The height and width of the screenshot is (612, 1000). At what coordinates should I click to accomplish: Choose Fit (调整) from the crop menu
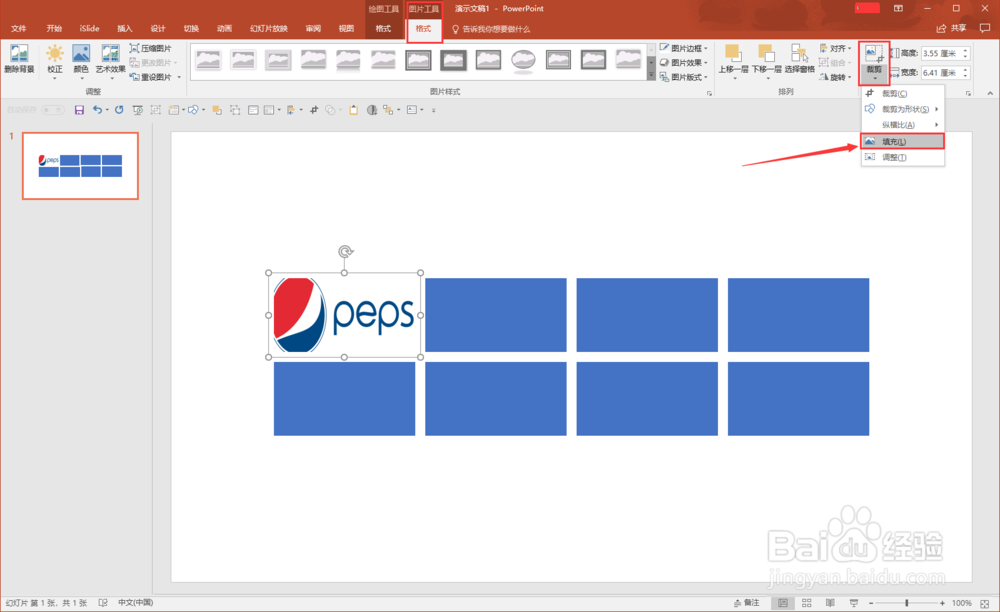(902, 157)
